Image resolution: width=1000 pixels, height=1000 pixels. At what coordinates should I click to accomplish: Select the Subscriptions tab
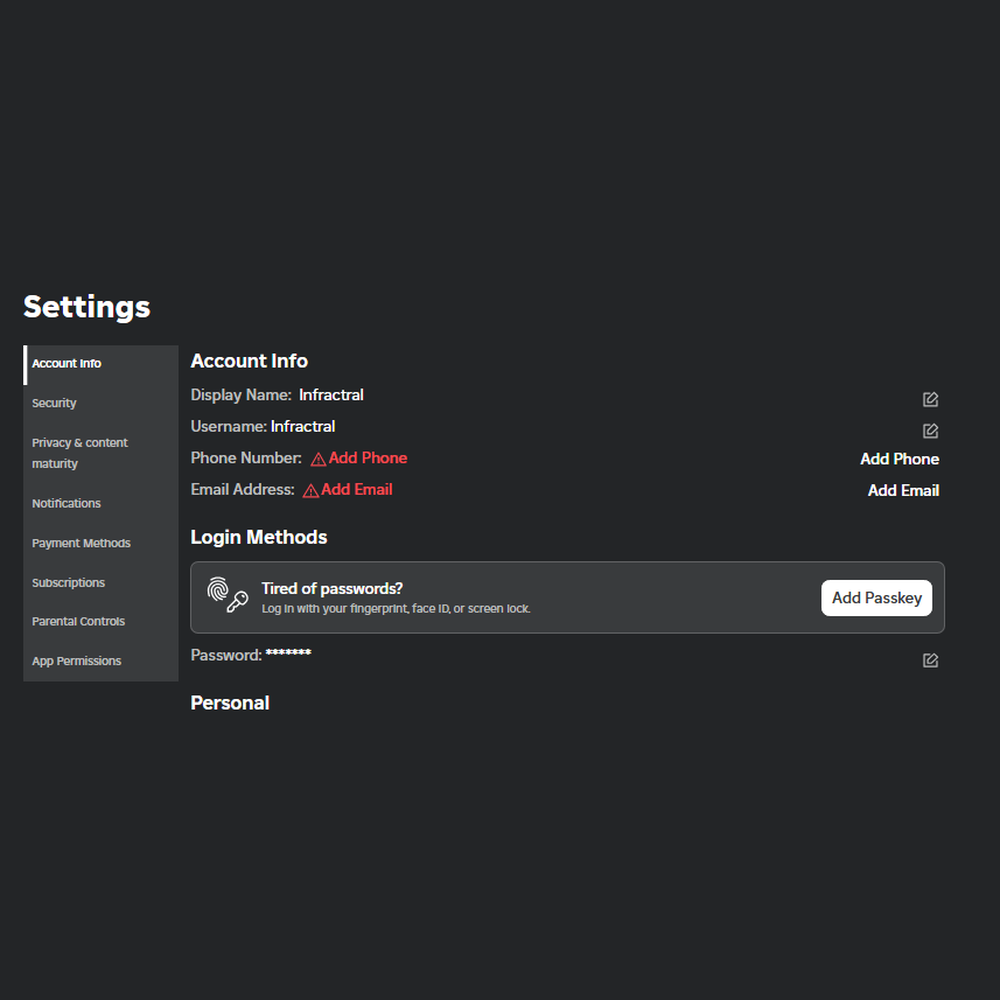click(x=101, y=582)
